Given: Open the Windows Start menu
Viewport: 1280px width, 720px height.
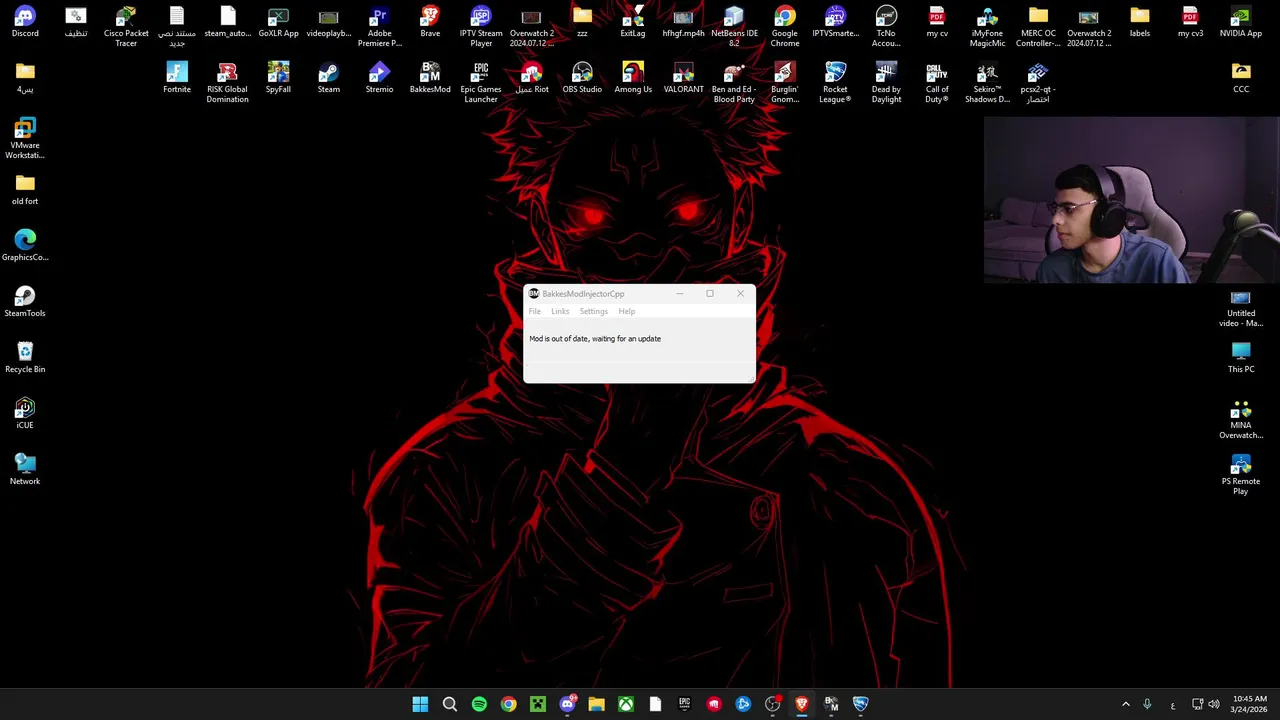Looking at the screenshot, I should (x=420, y=704).
